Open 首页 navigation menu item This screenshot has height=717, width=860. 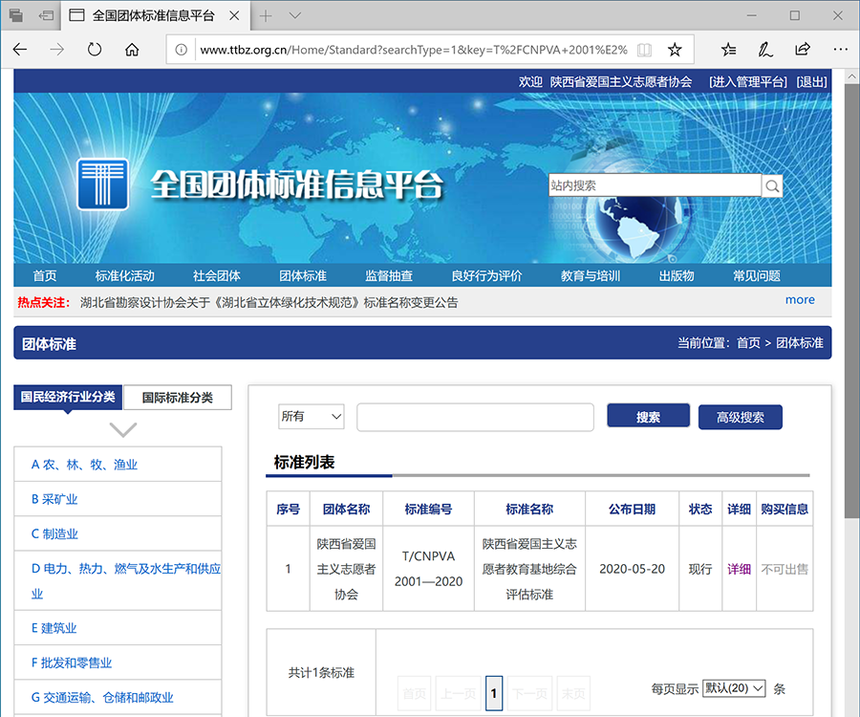pyautogui.click(x=44, y=276)
